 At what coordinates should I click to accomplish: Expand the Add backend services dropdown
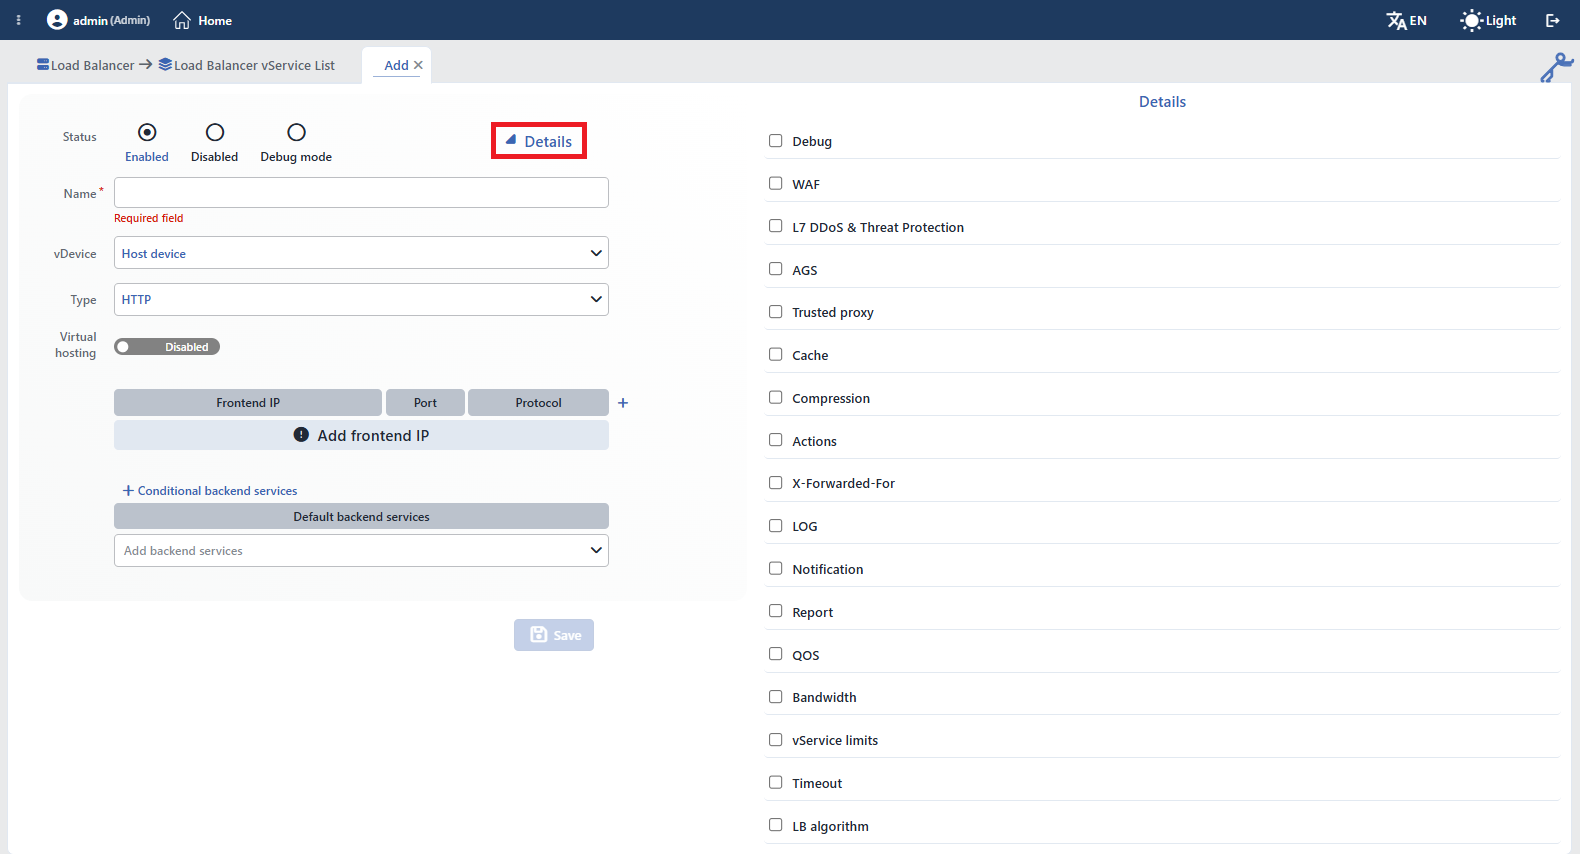(361, 551)
